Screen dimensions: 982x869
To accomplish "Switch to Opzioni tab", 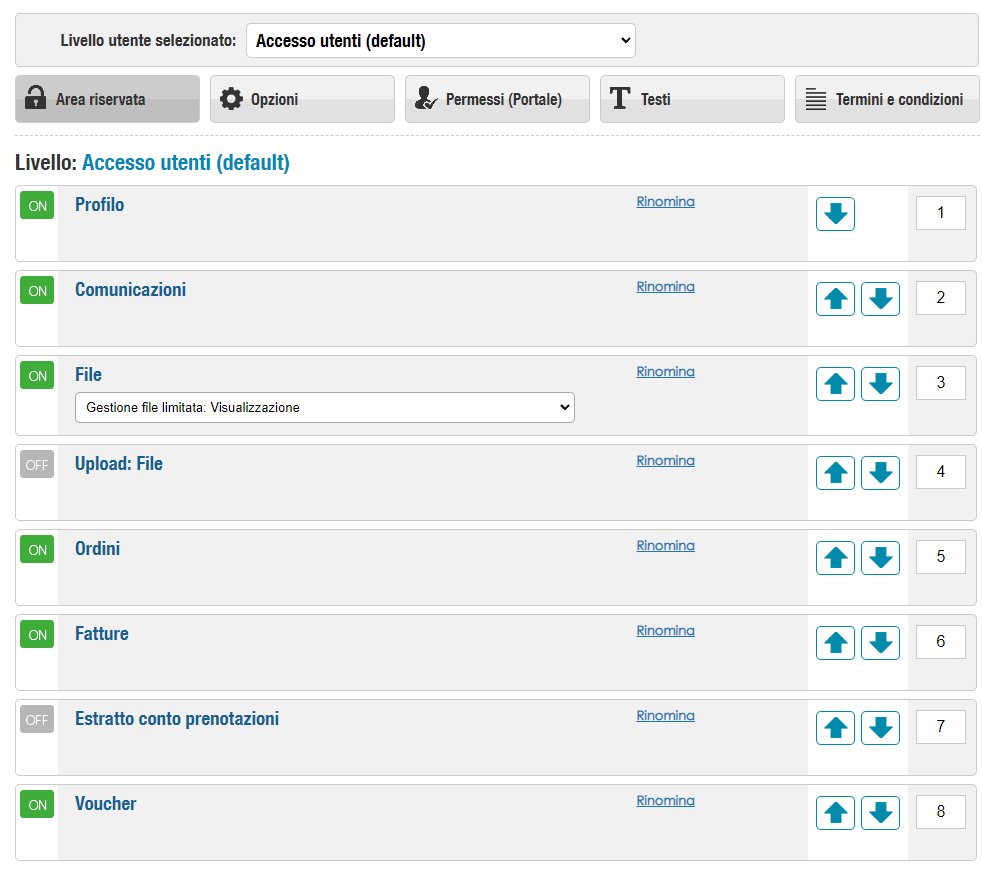I will [302, 99].
